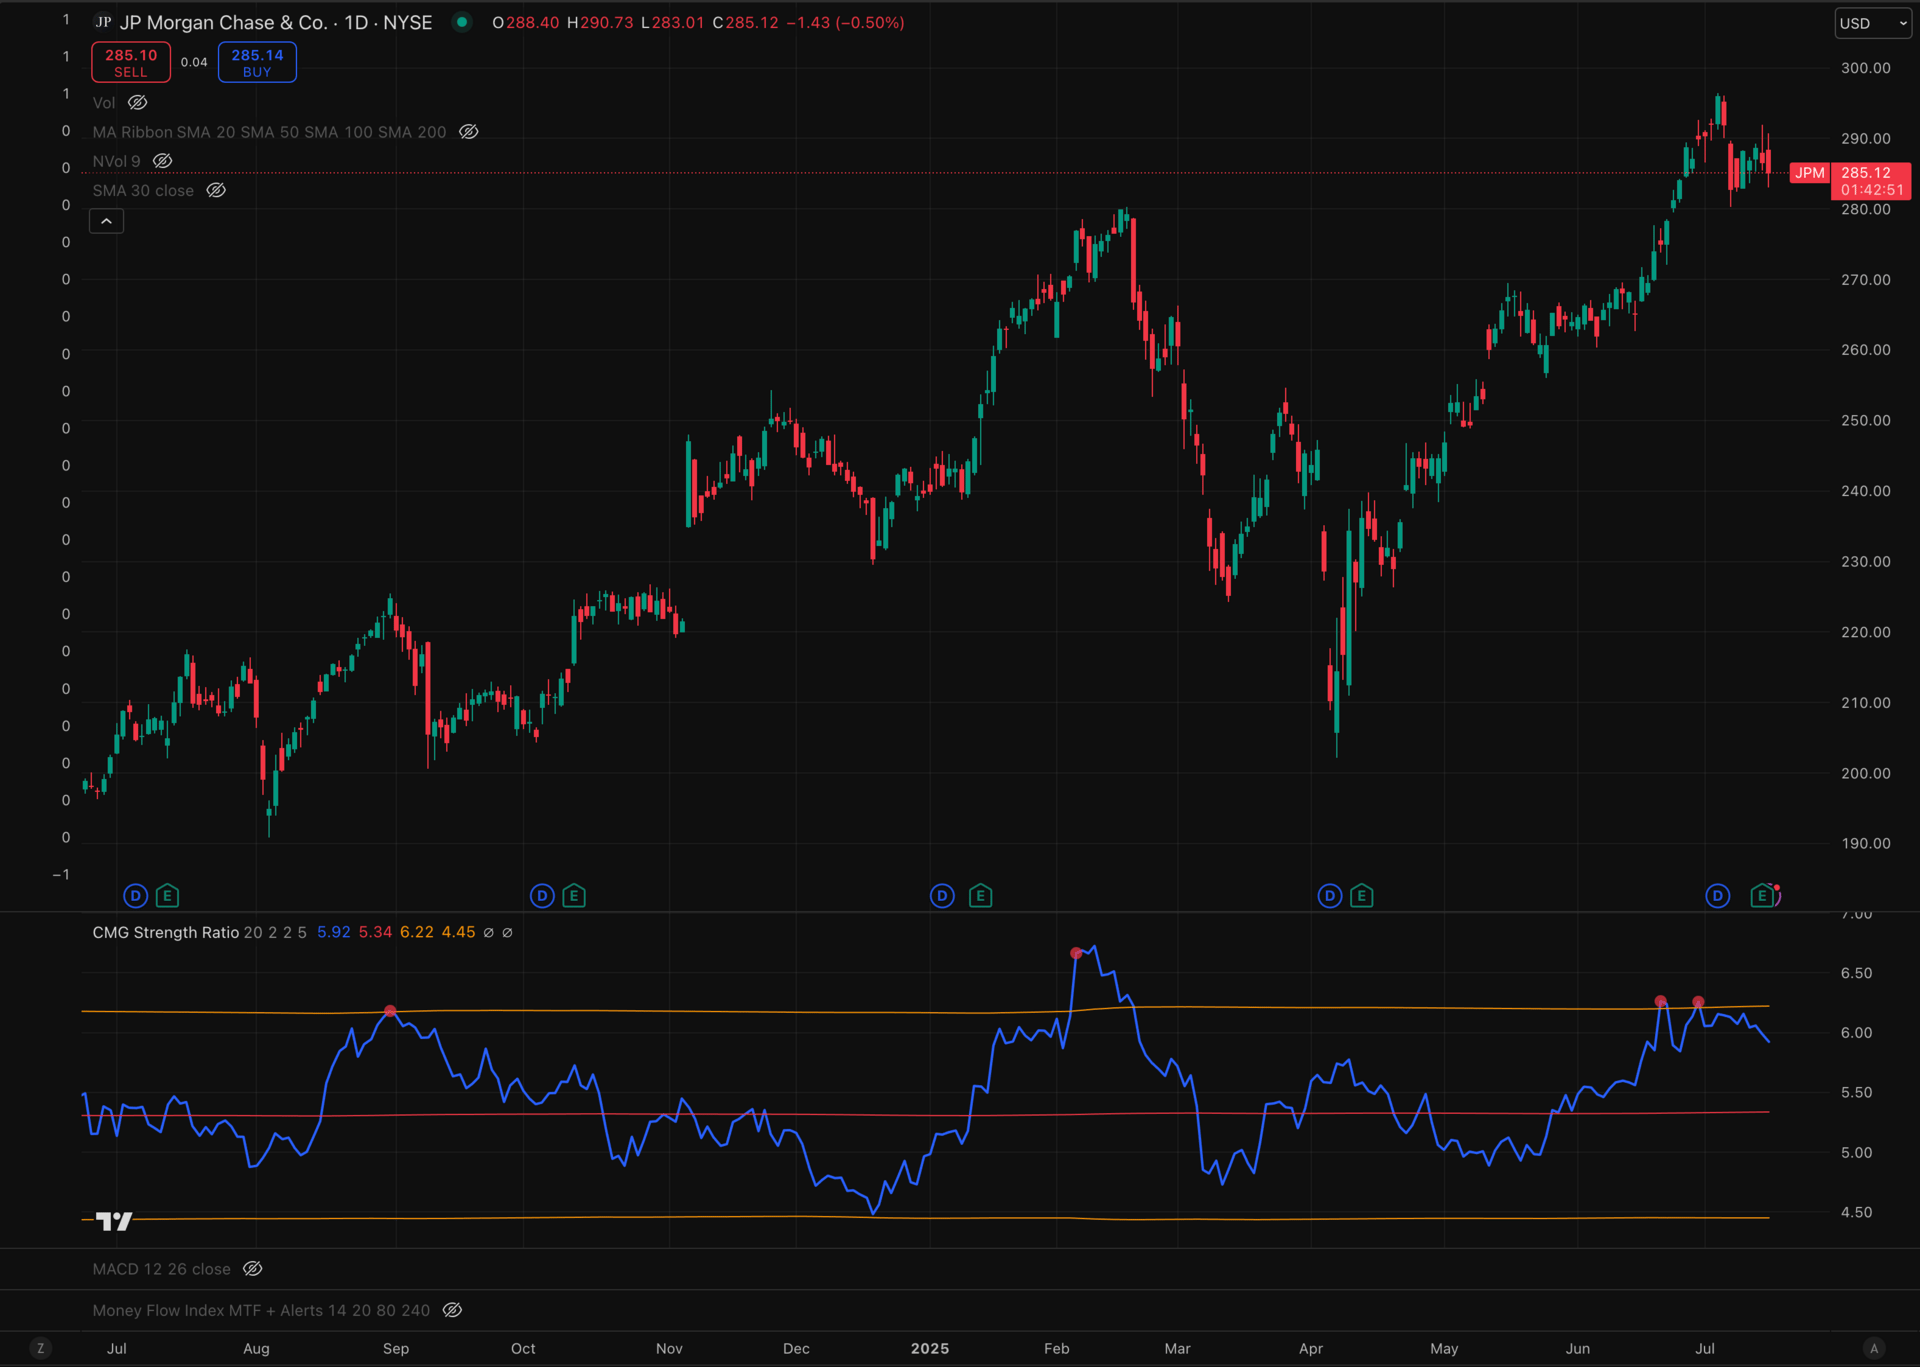Click the 285.14 BUY button

257,62
